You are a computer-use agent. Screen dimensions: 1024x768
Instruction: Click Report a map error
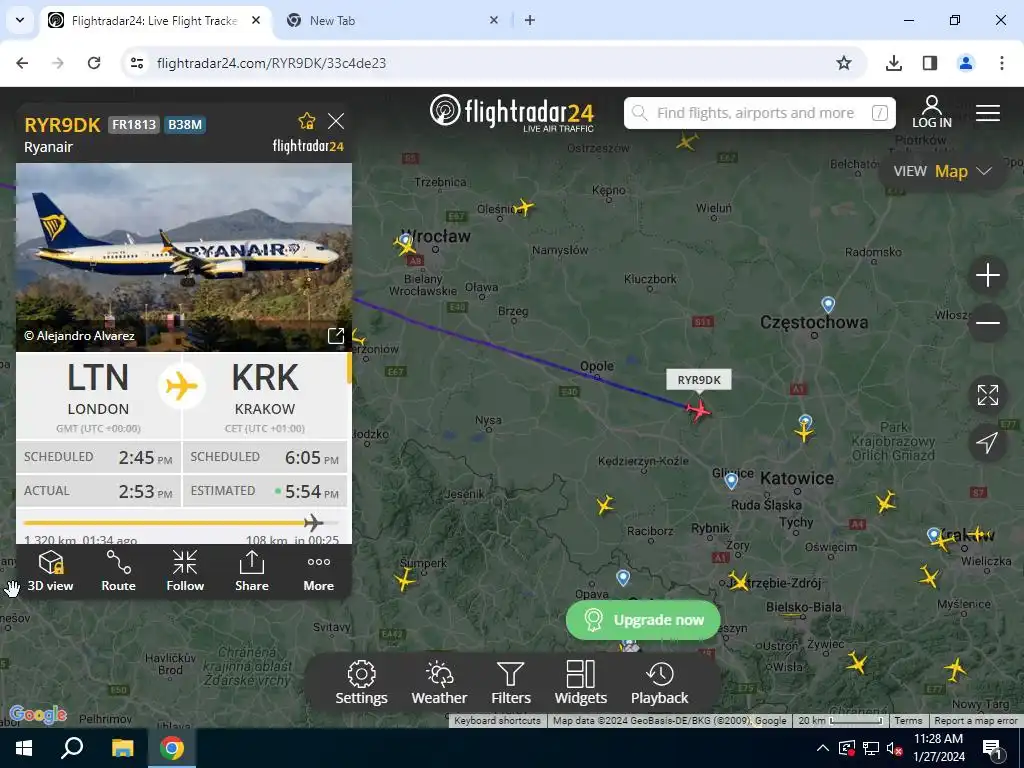click(976, 721)
